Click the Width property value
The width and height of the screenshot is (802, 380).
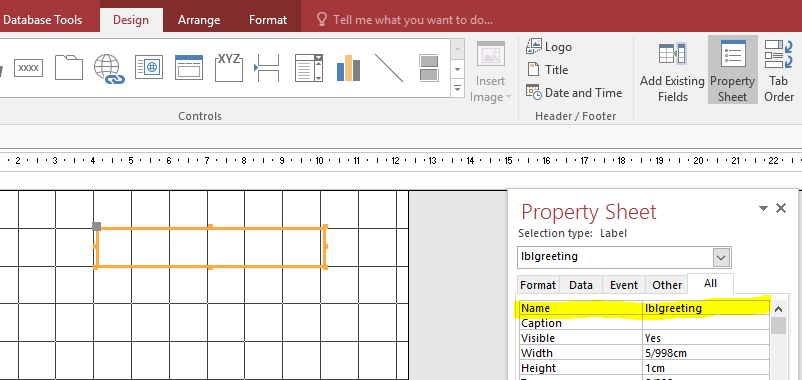click(706, 352)
